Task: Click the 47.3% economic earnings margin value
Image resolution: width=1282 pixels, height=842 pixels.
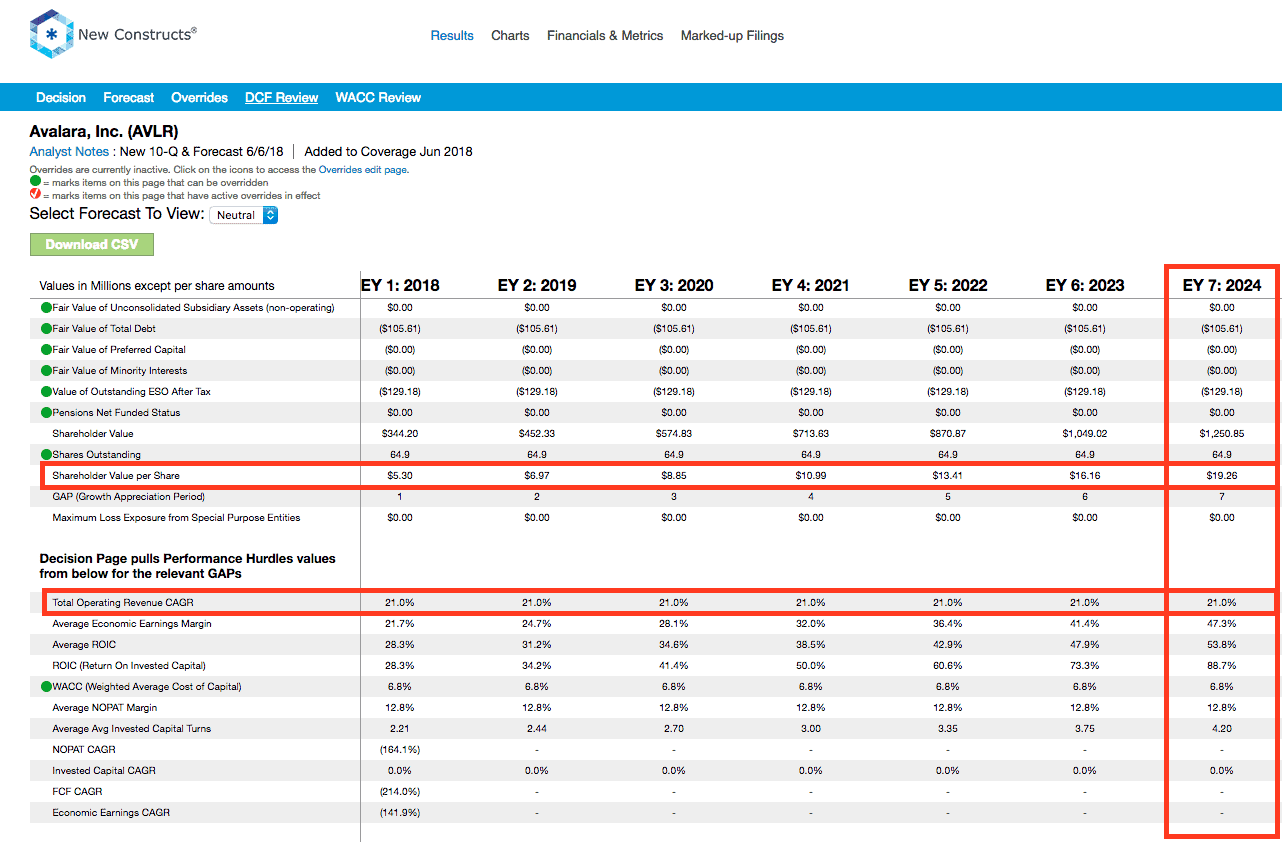Action: pyautogui.click(x=1222, y=623)
